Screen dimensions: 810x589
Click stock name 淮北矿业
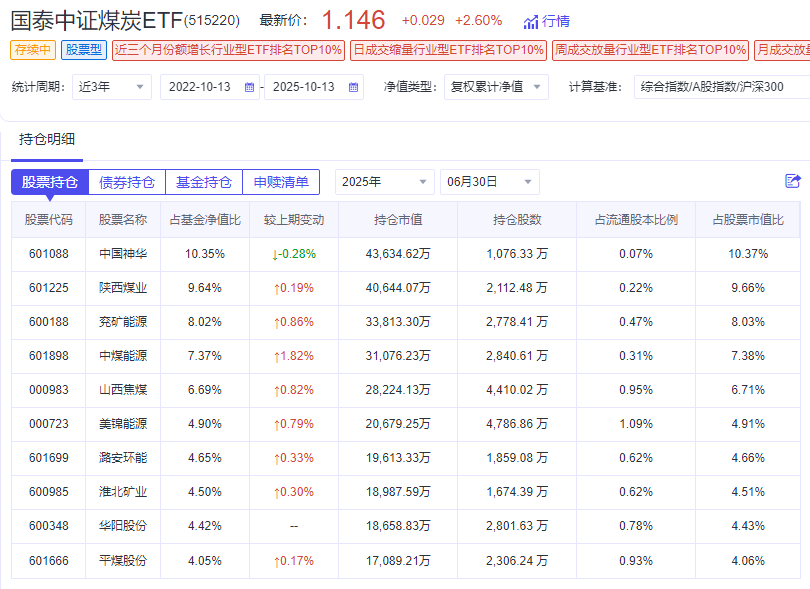(x=123, y=492)
